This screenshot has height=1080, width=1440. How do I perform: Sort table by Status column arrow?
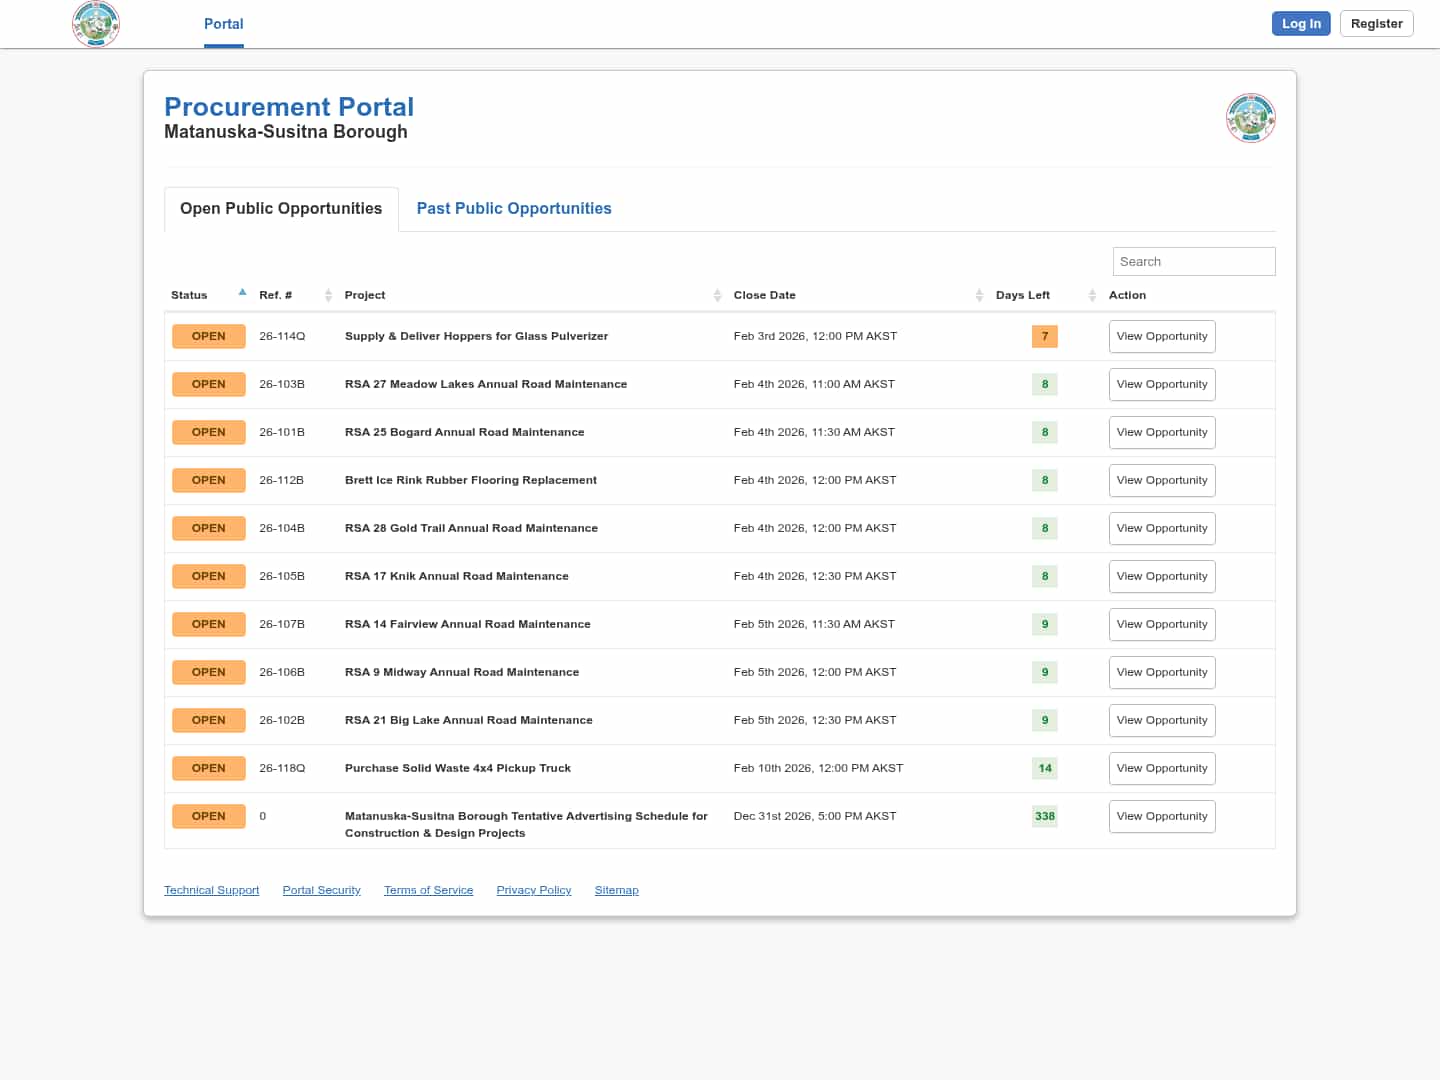242,293
